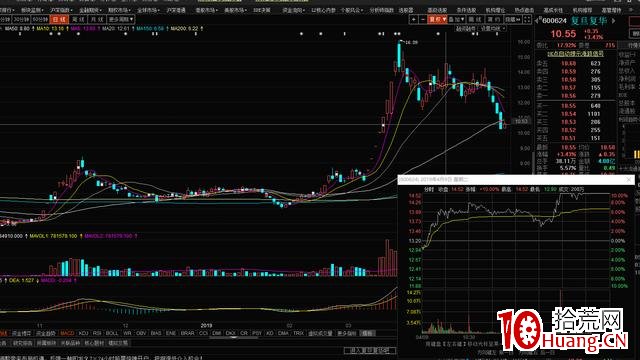
Task: Open the 资金趋势 indicator tab
Action: [46, 333]
